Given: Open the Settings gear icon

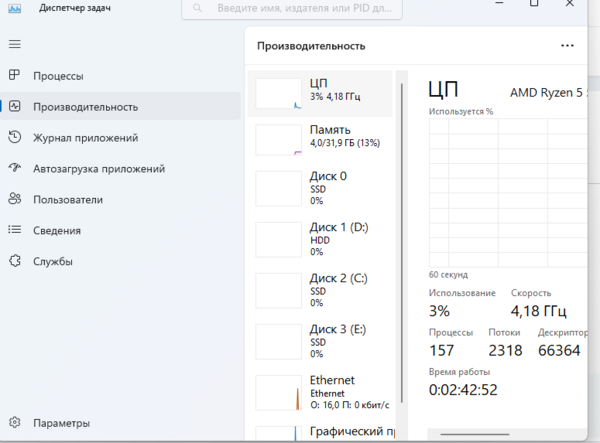Looking at the screenshot, I should 14,423.
